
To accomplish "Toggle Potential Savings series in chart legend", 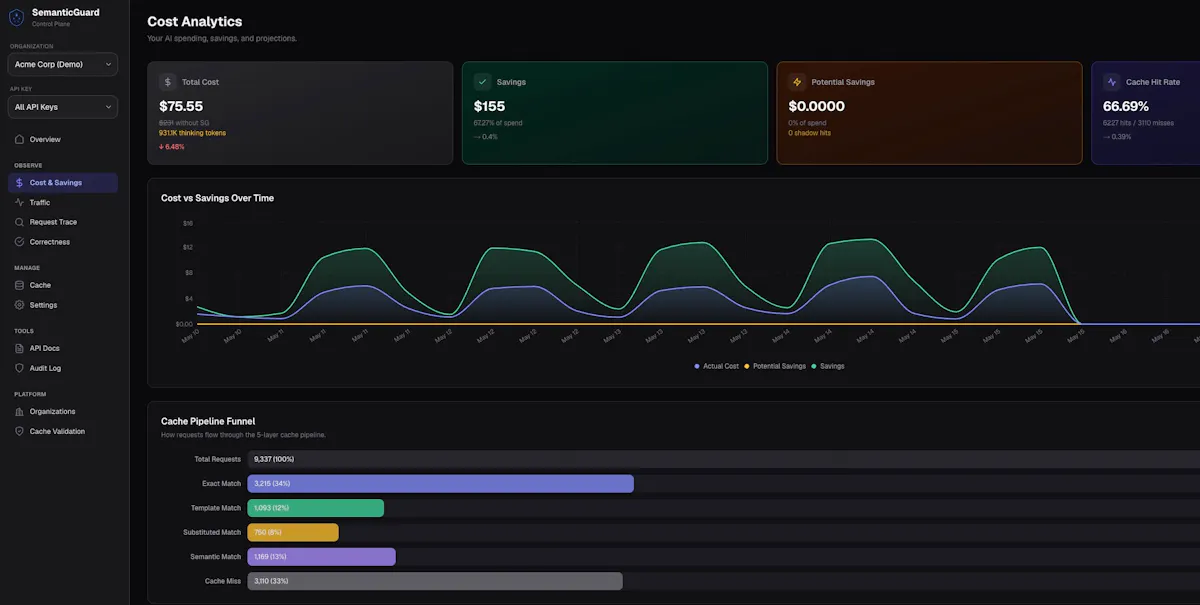I will click(x=775, y=366).
